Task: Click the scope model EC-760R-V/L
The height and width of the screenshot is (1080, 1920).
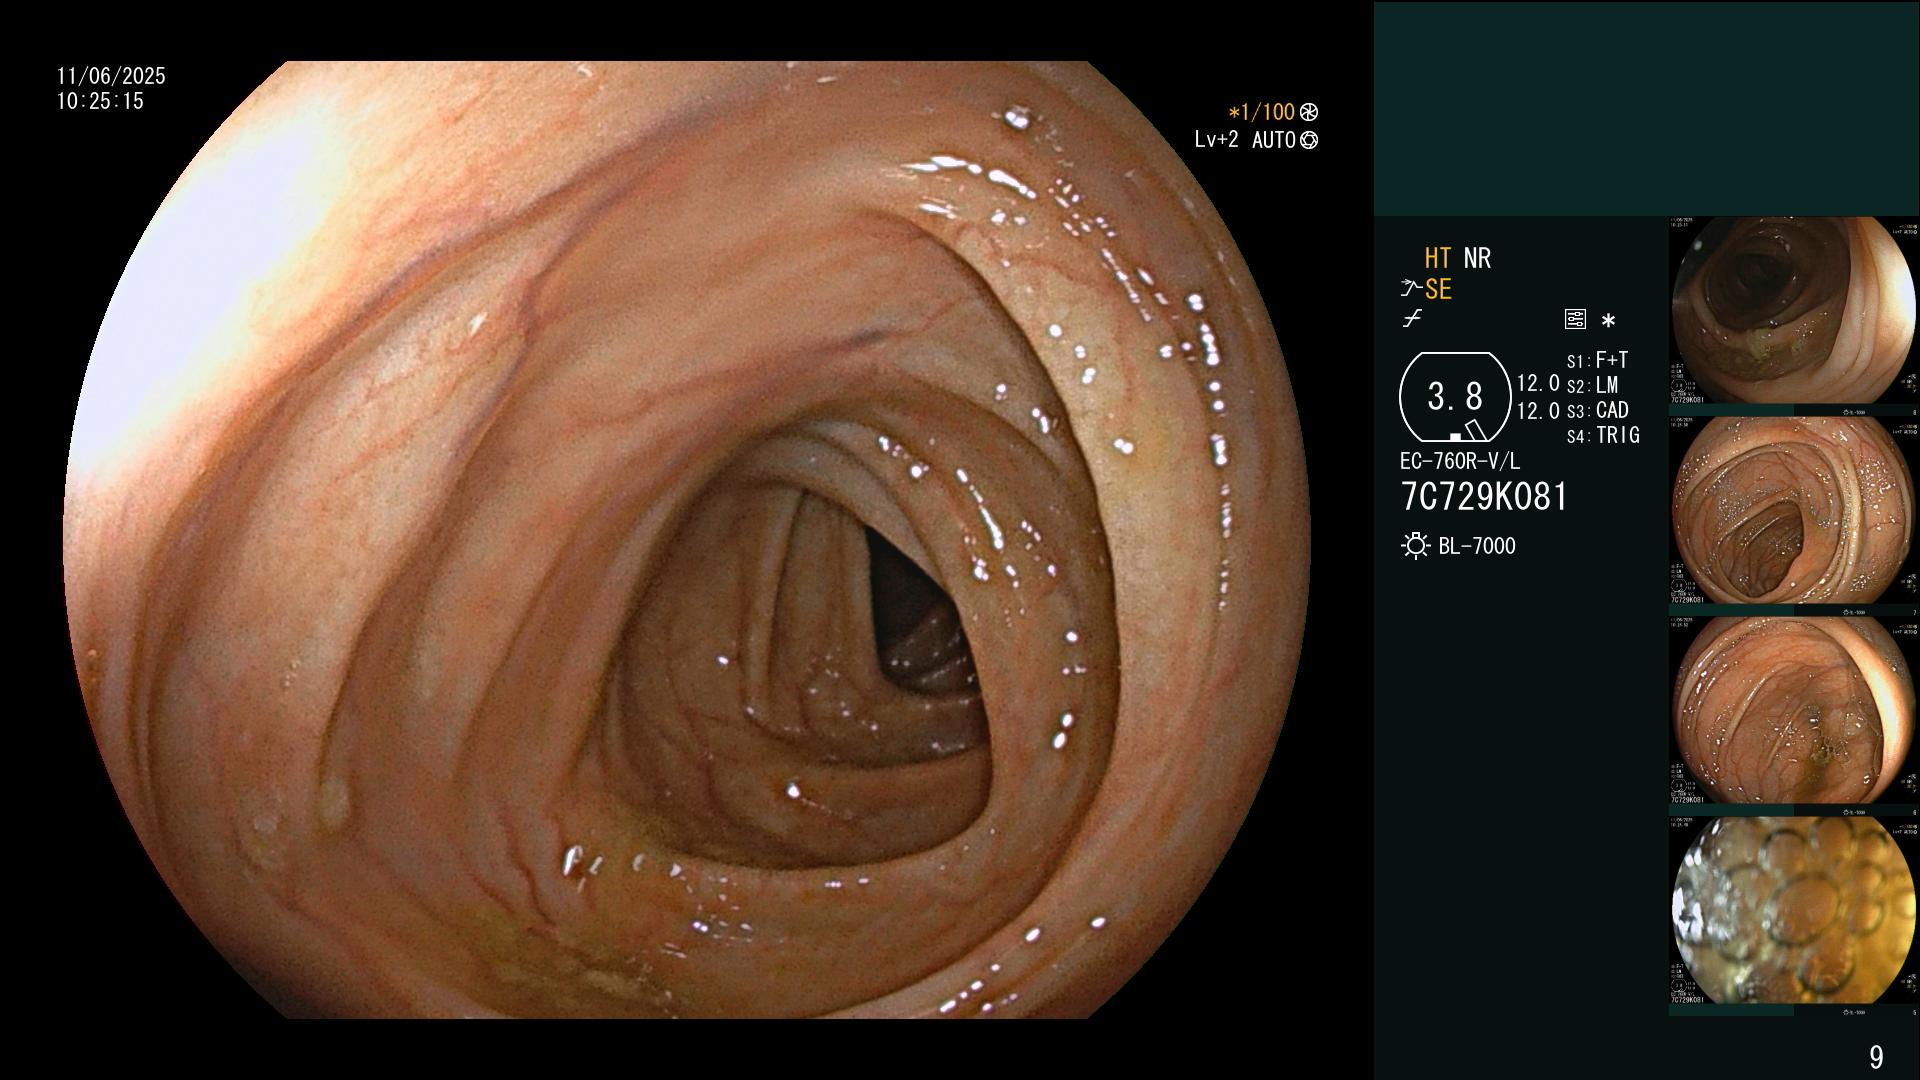Action: pos(1460,461)
